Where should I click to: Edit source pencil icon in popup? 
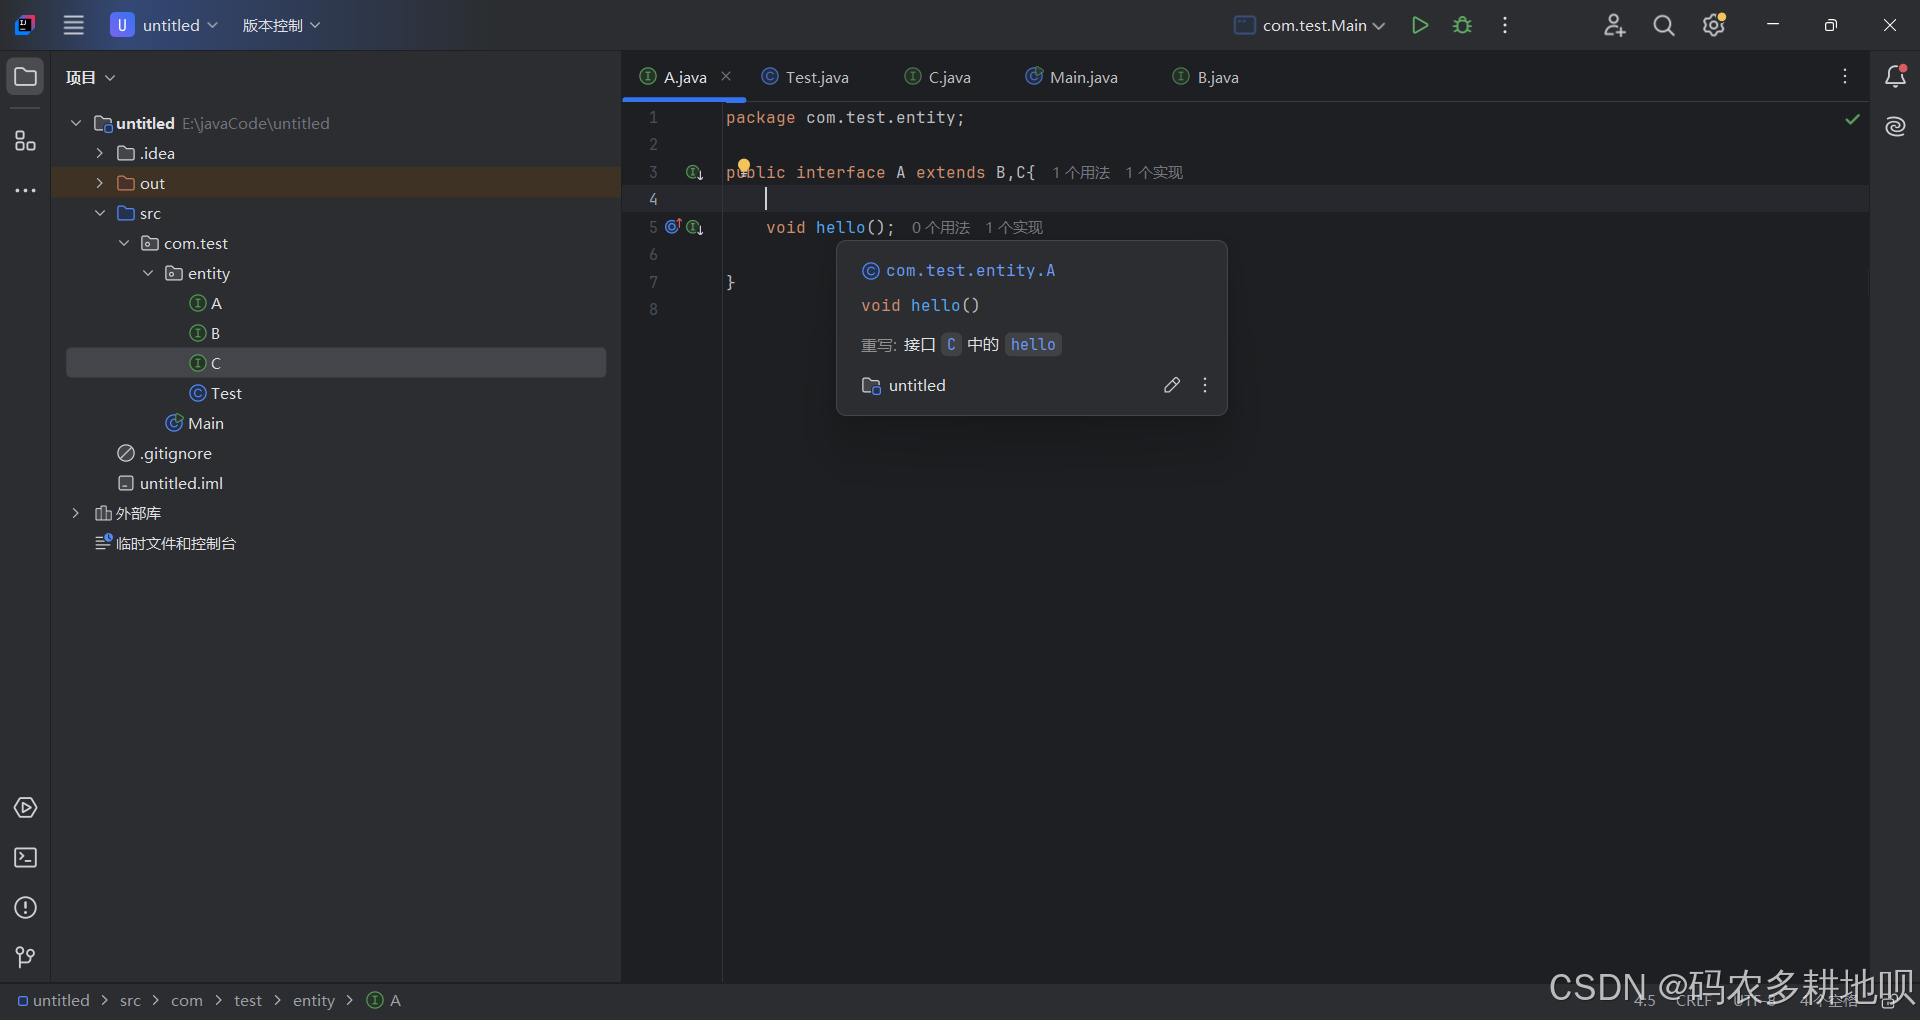tap(1172, 385)
